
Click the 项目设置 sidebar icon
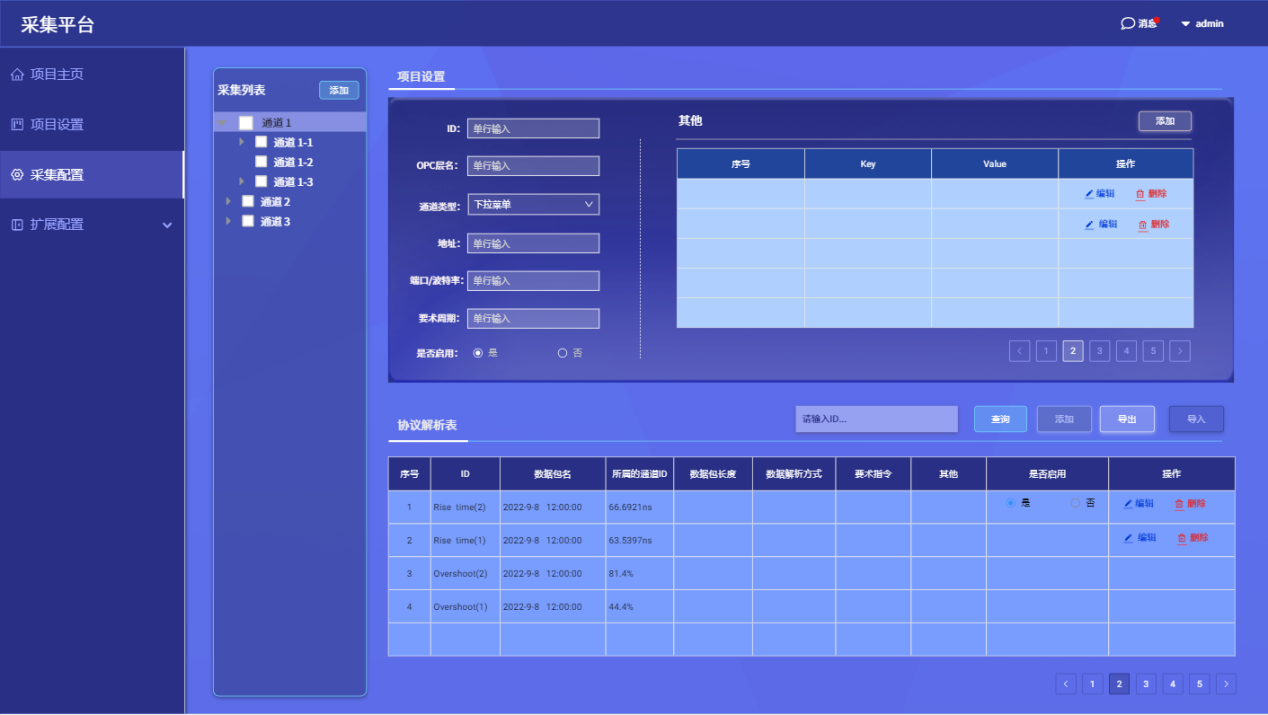(x=17, y=125)
